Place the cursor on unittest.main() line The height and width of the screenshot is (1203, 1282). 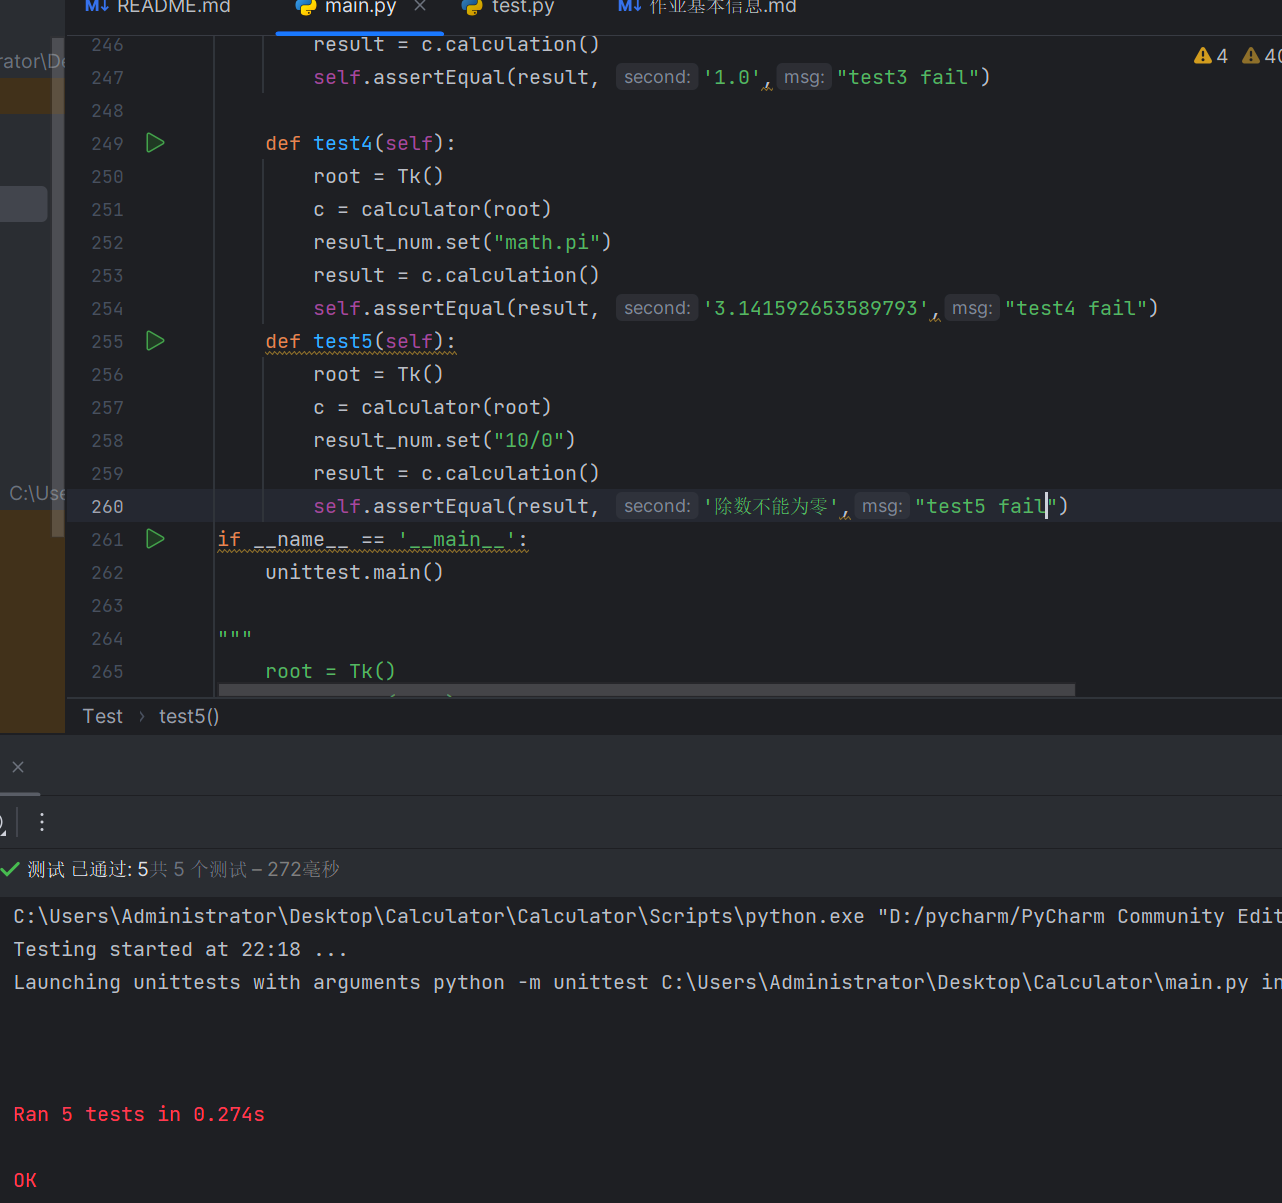coord(354,572)
